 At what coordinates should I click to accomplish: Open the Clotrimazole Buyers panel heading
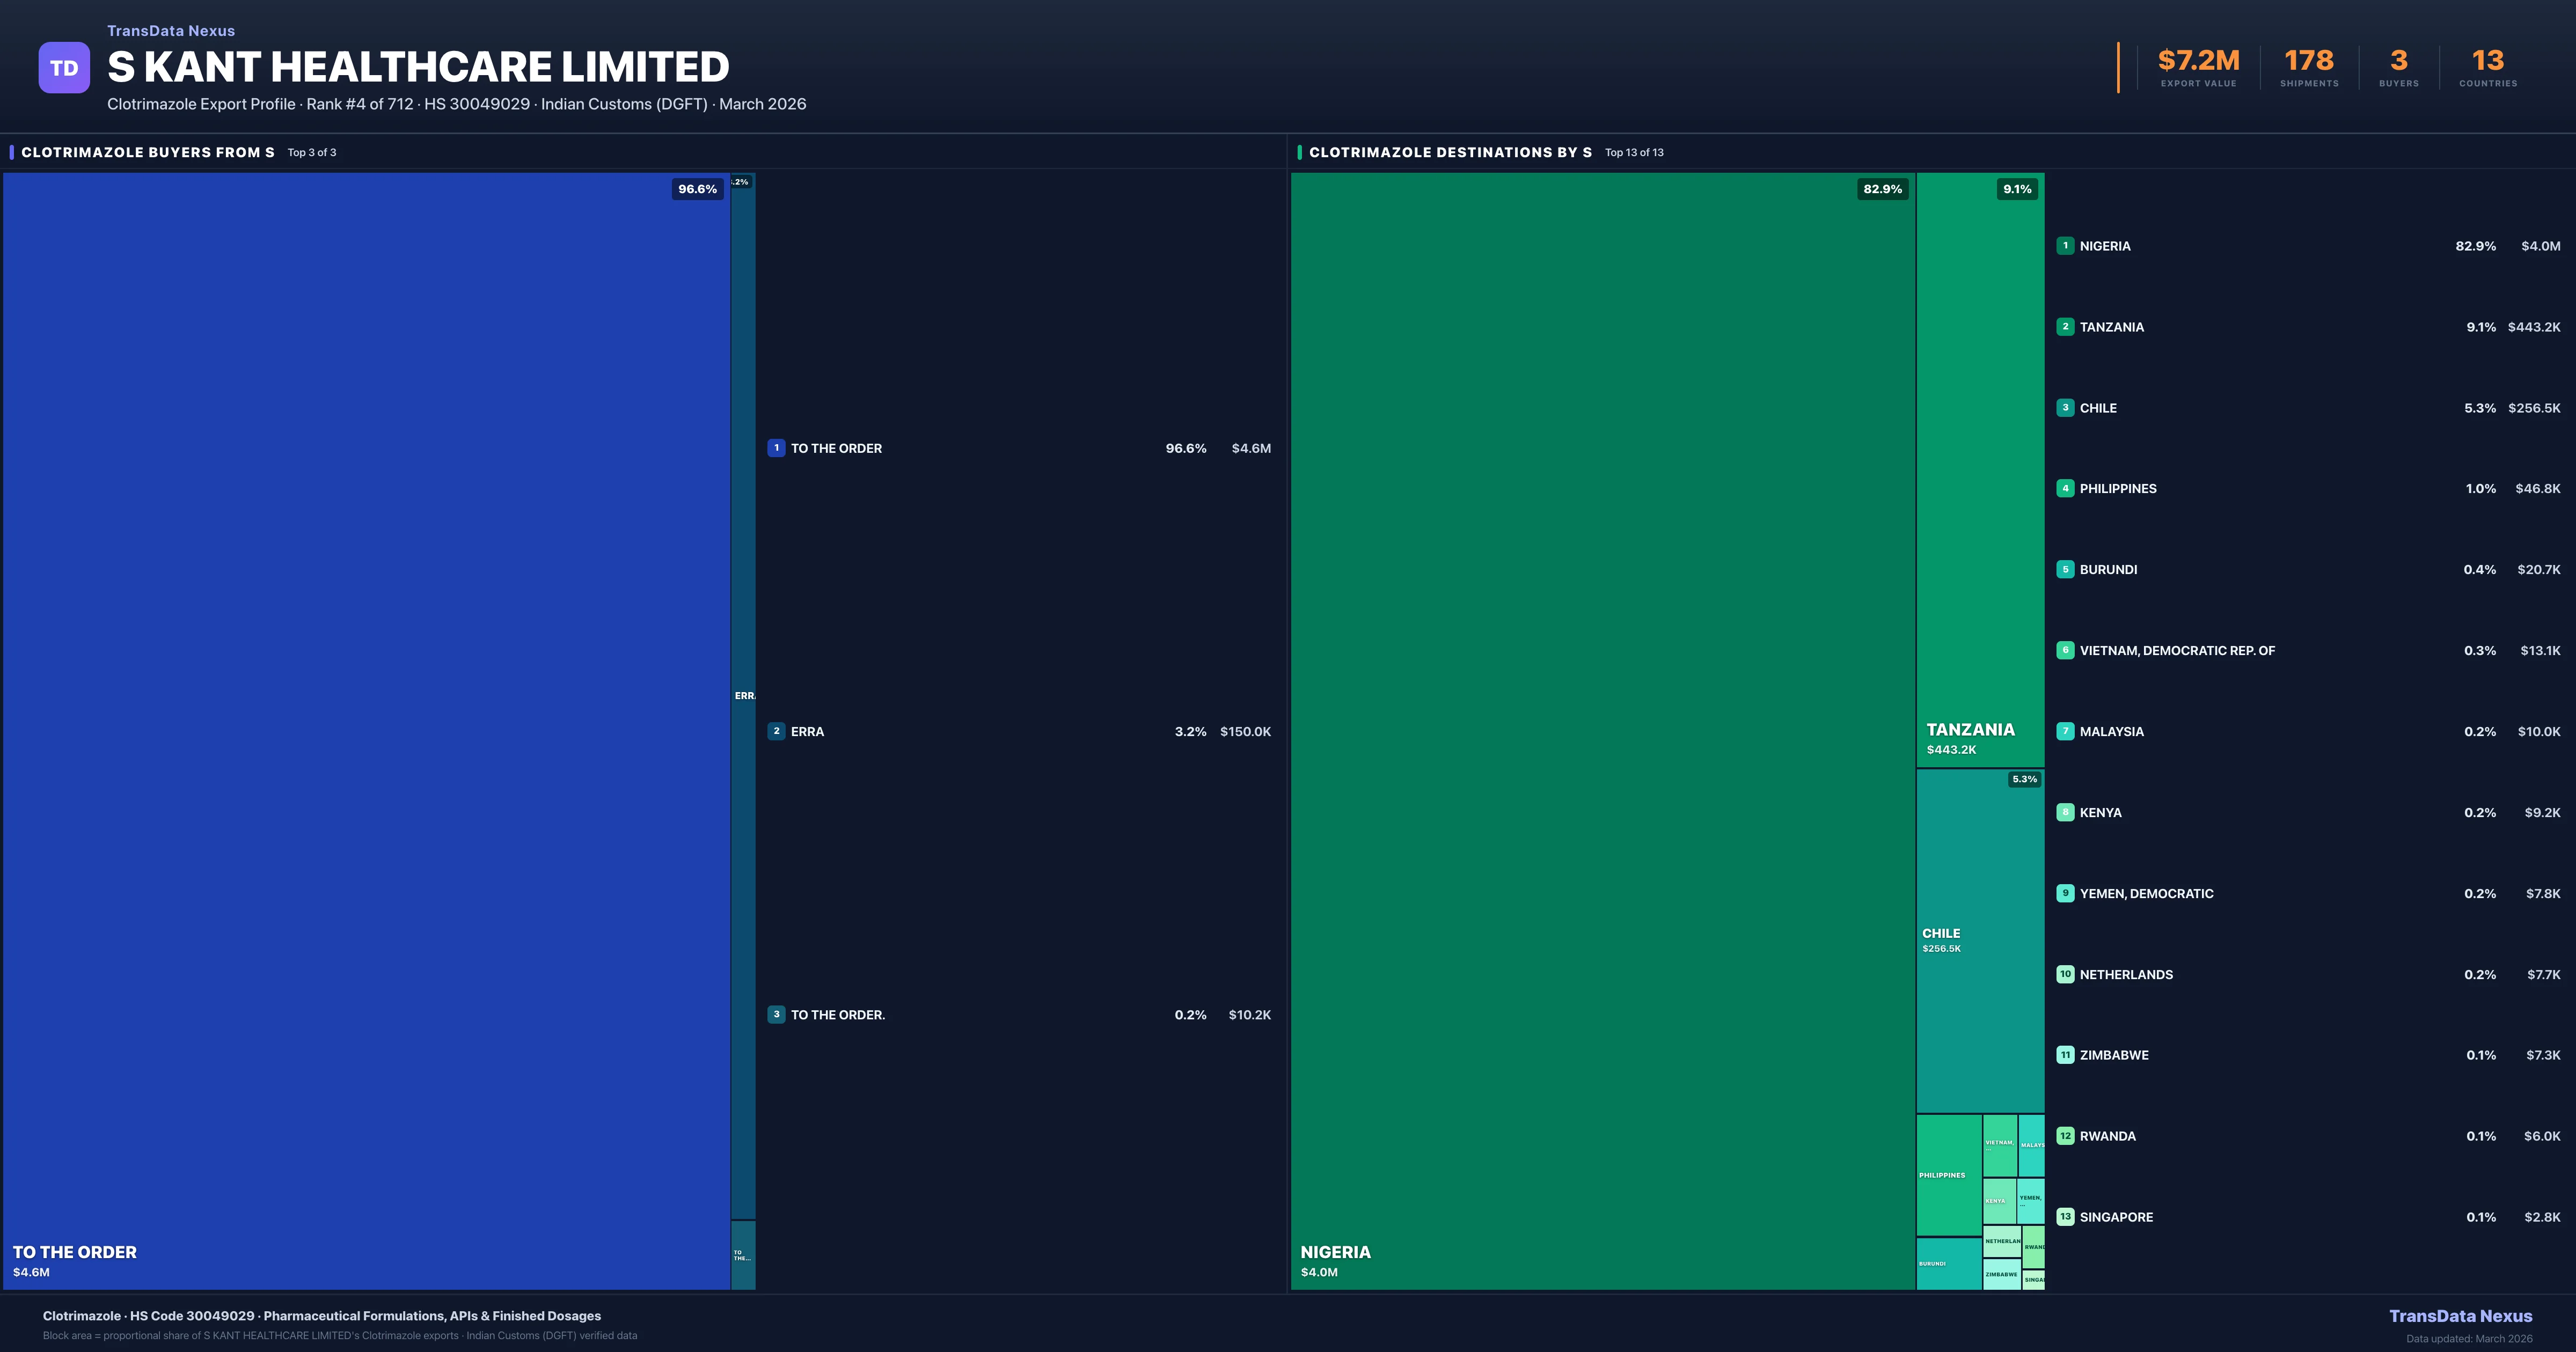click(148, 153)
